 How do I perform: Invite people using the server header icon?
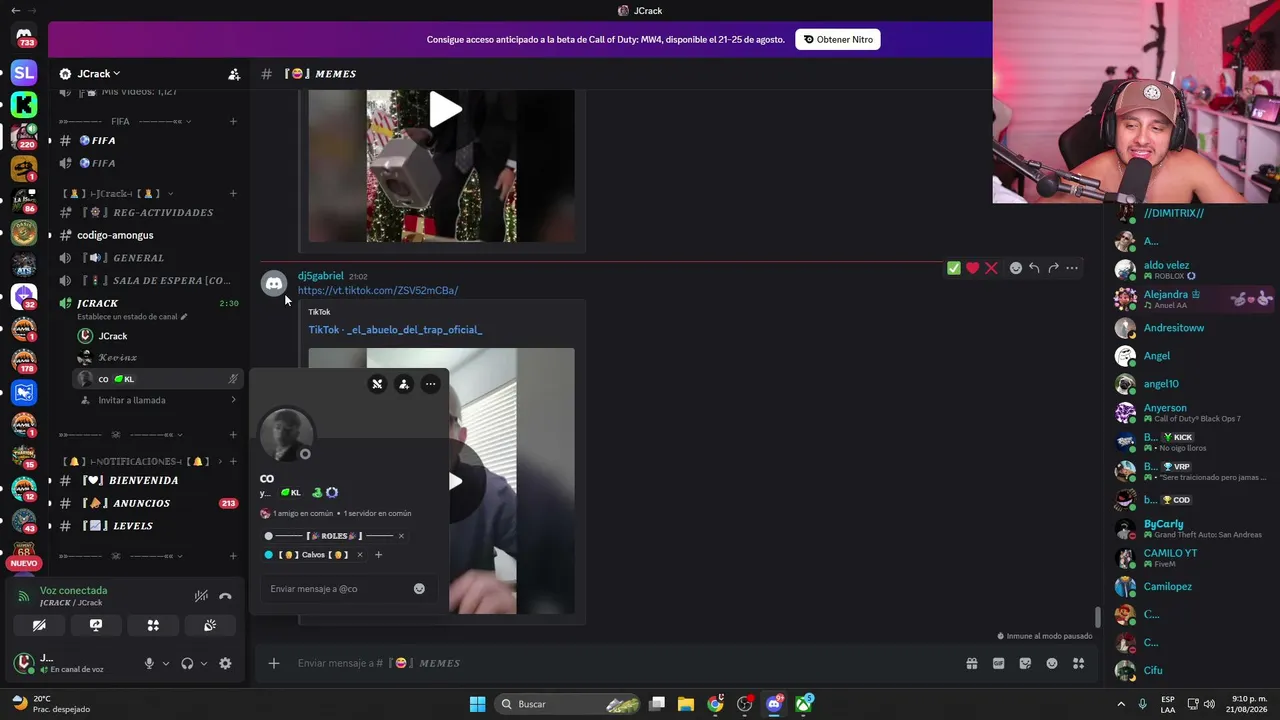point(234,74)
